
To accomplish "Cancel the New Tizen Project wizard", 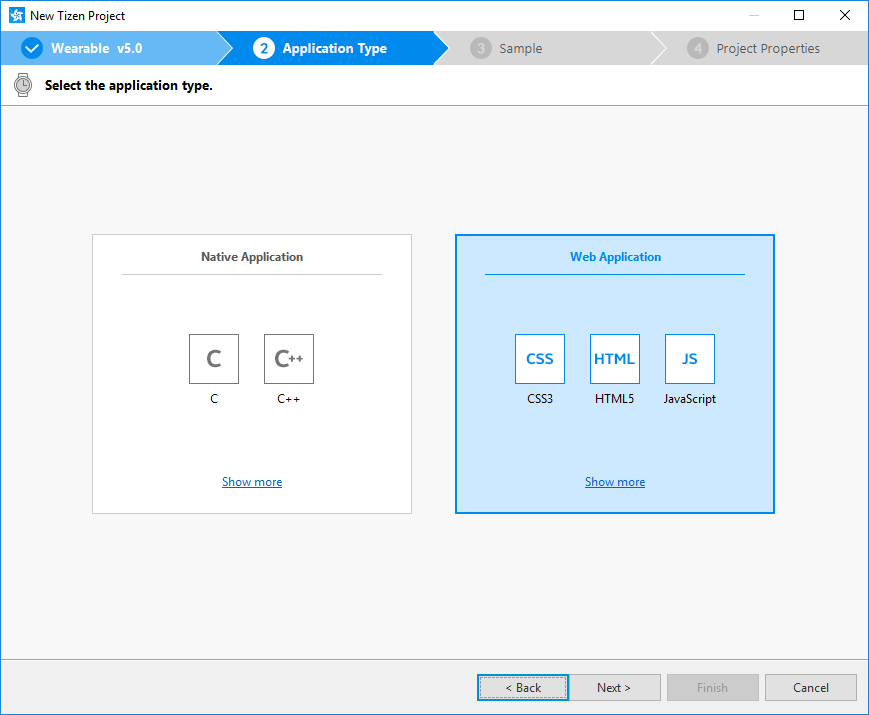I will click(x=810, y=687).
